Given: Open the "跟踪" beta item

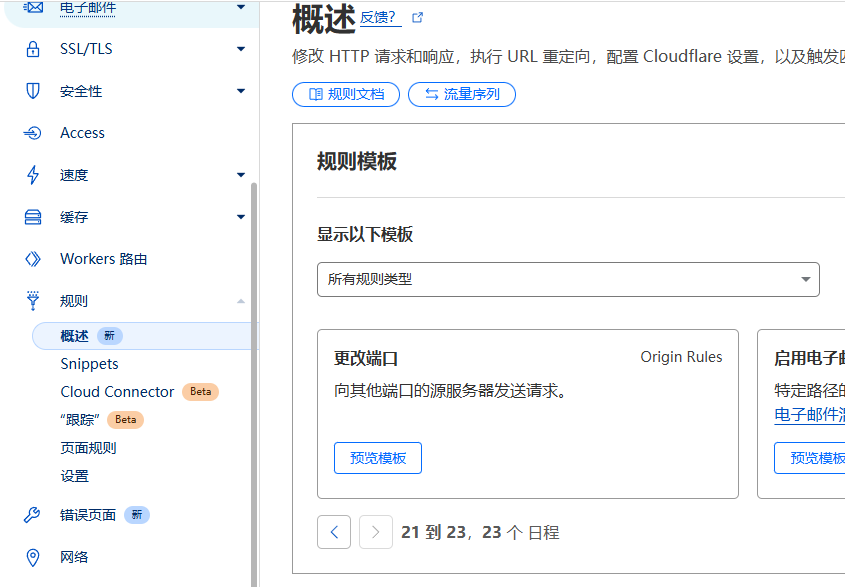Looking at the screenshot, I should [x=80, y=420].
